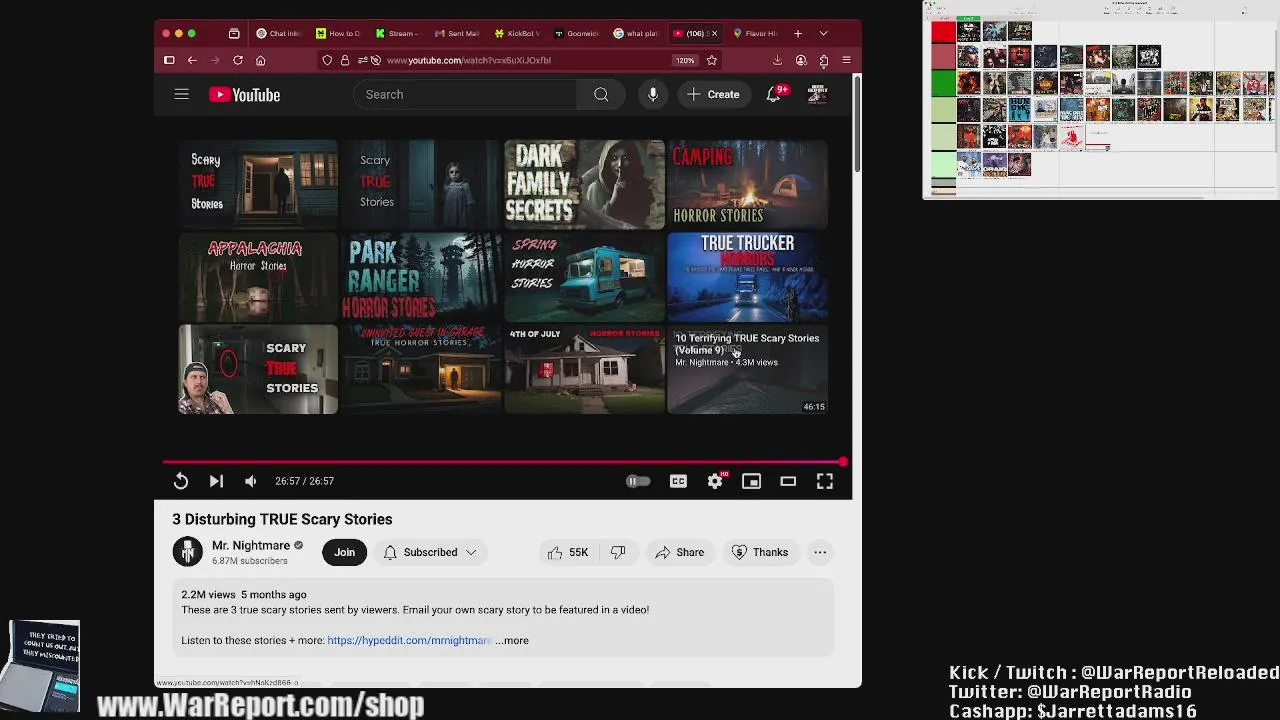Close the active YouTube tab
This screenshot has width=1280, height=720.
(x=714, y=33)
